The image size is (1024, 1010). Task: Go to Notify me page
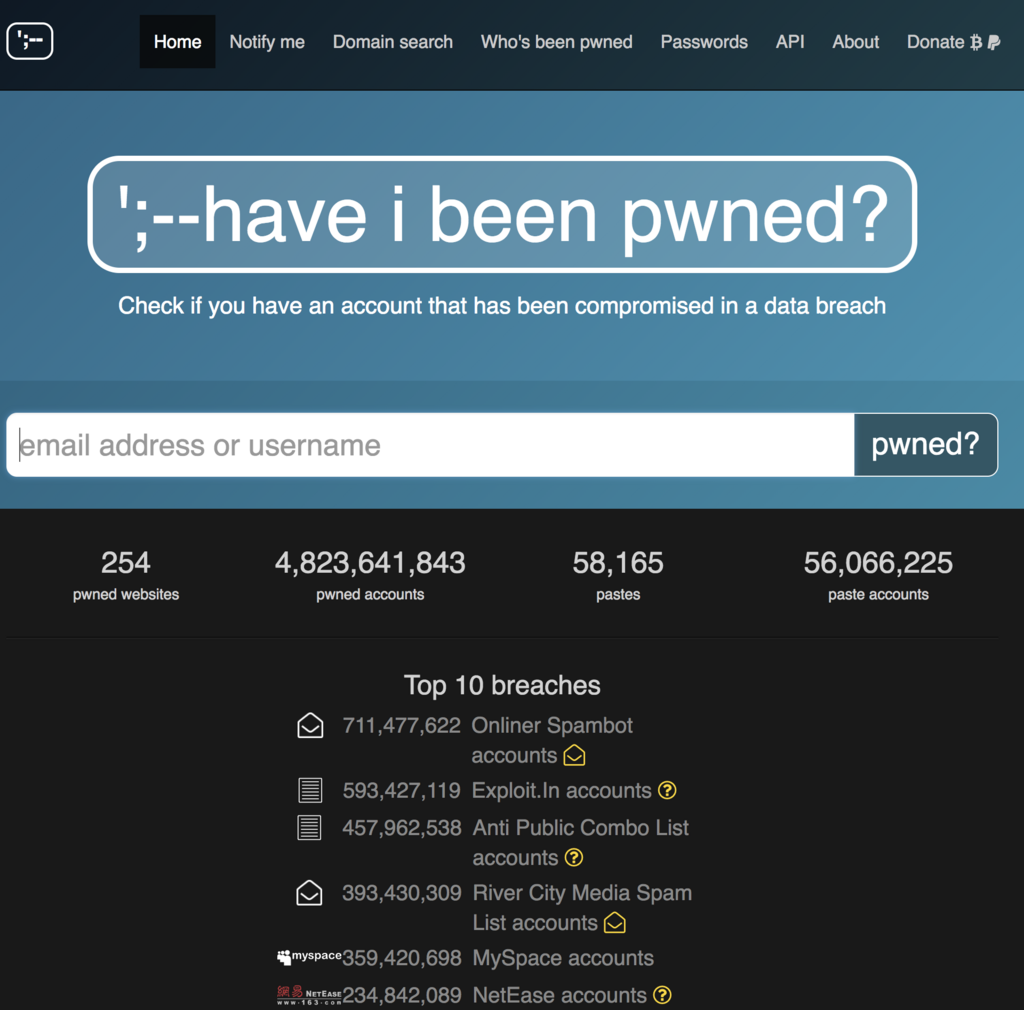point(266,42)
